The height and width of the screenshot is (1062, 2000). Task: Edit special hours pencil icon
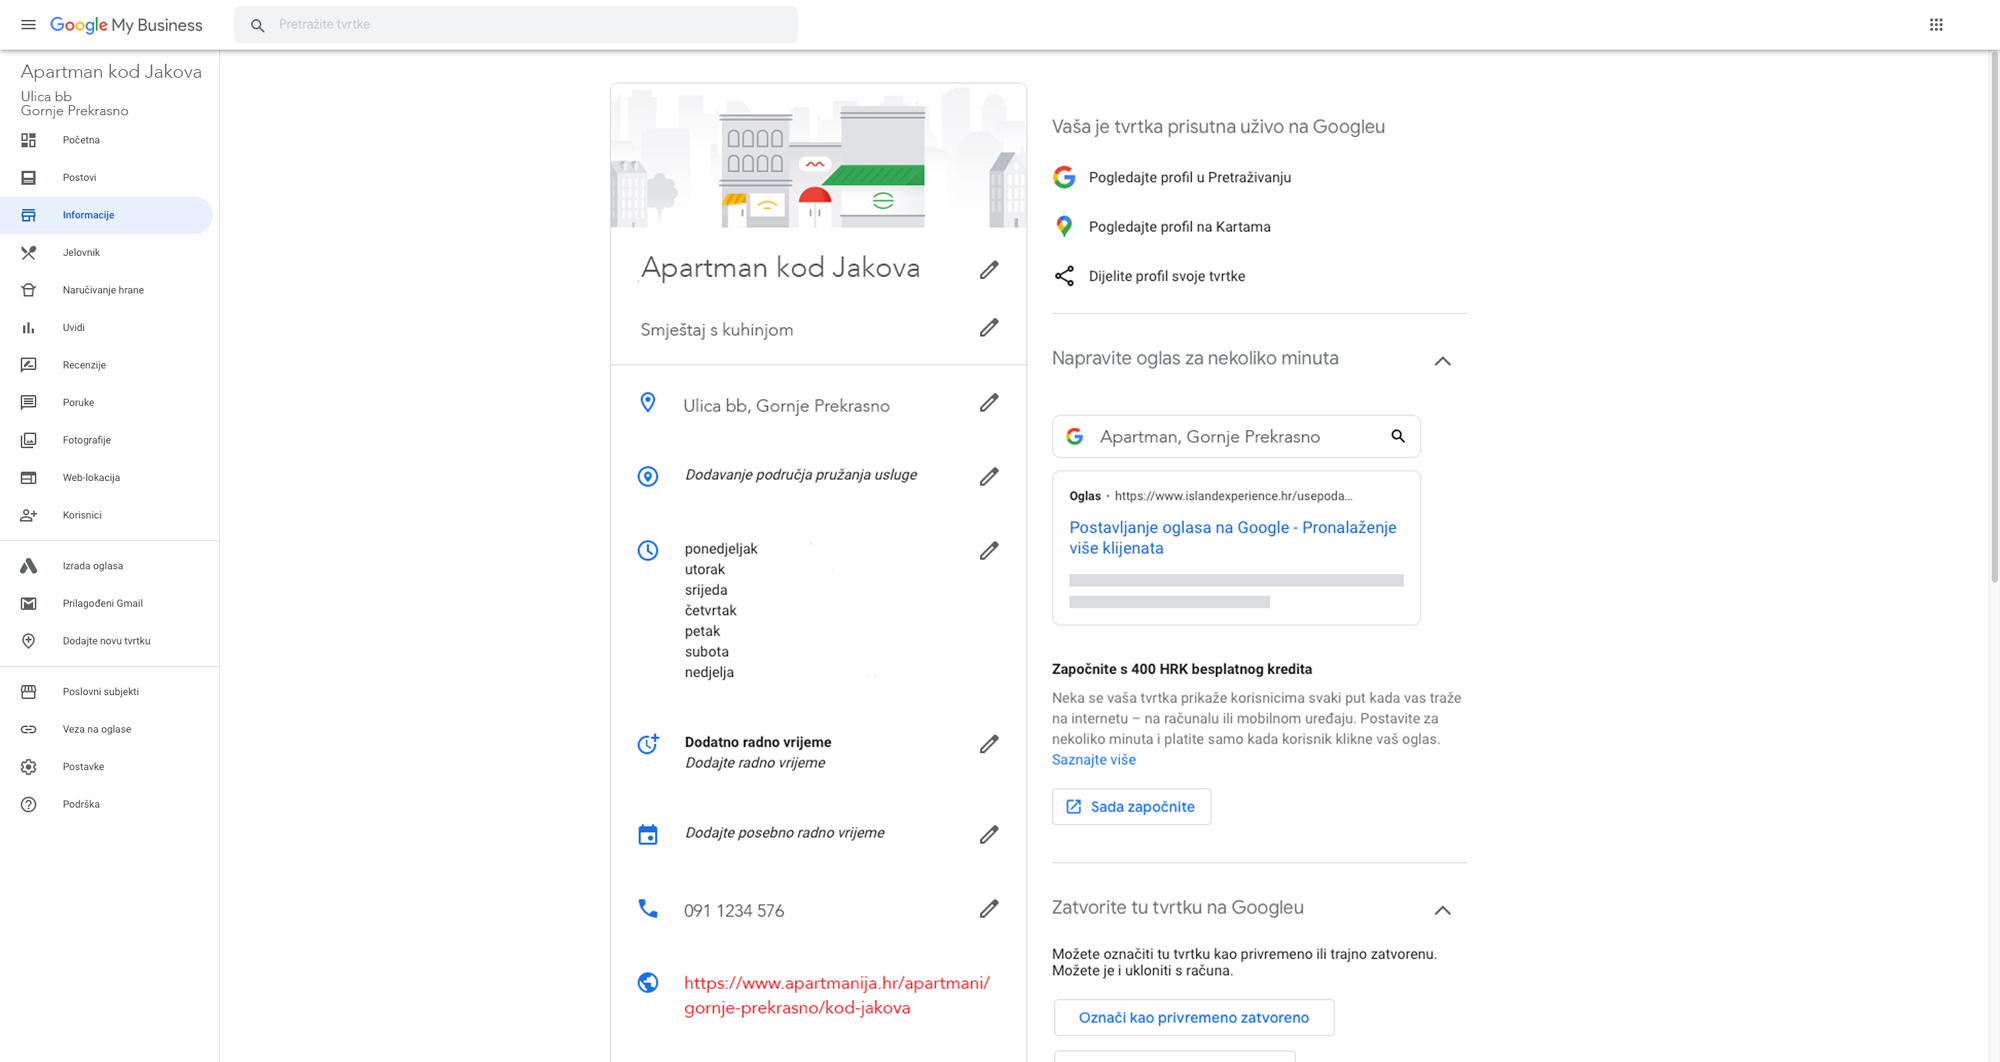(x=989, y=835)
